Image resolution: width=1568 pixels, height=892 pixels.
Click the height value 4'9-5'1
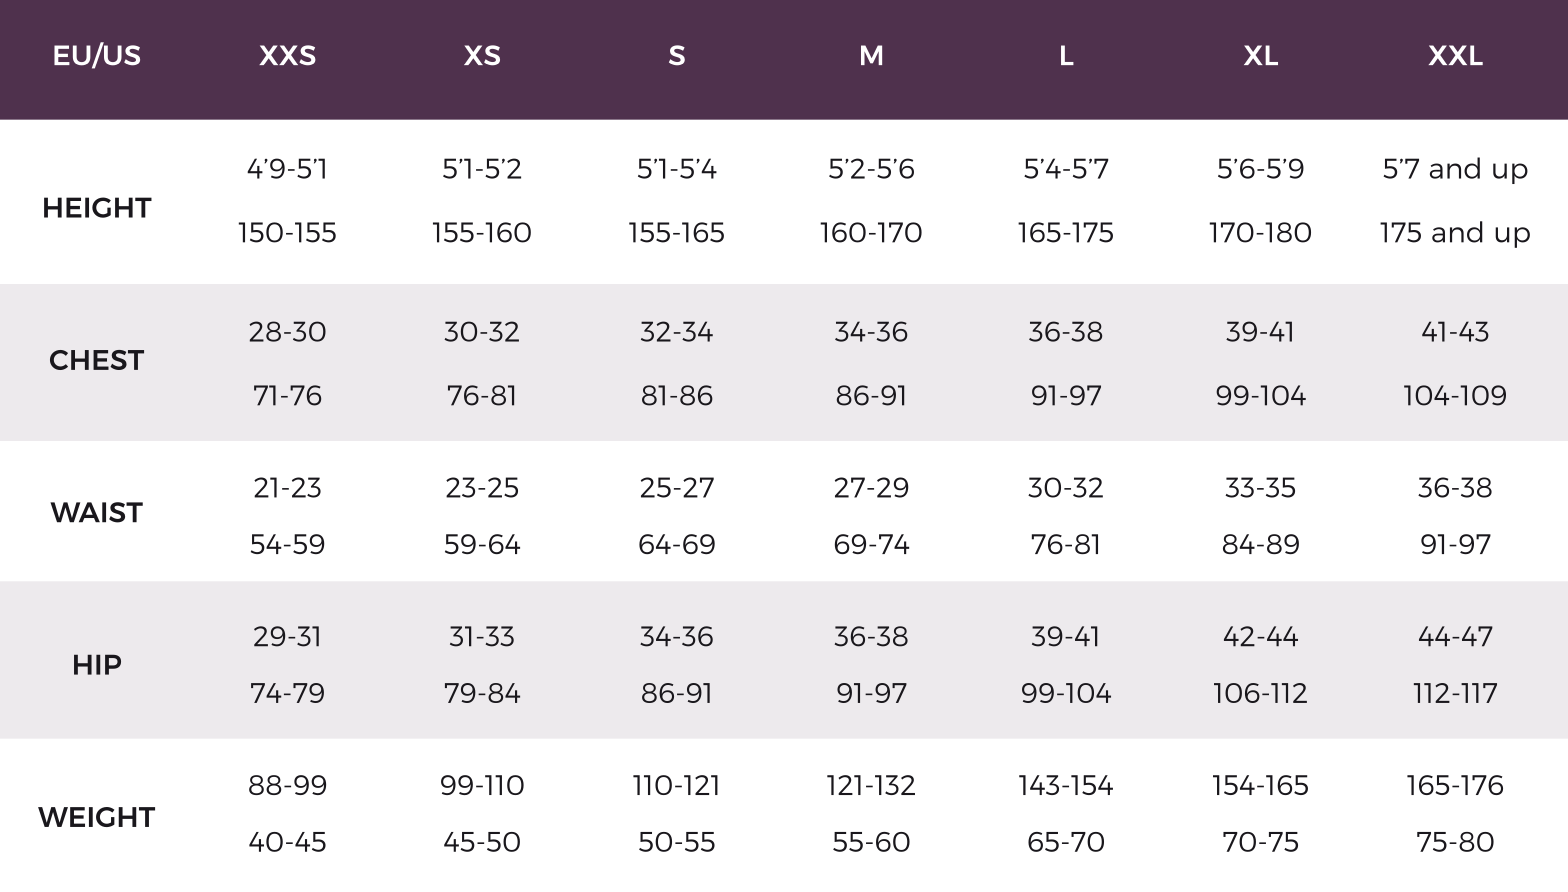point(287,169)
